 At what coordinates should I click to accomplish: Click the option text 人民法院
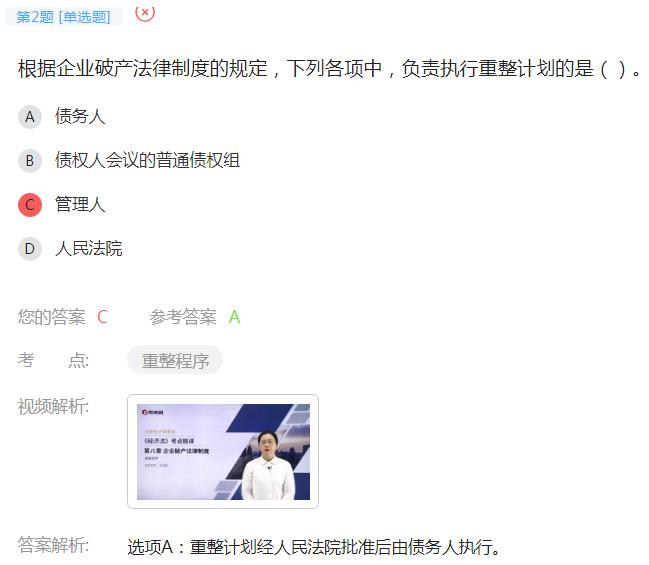pyautogui.click(x=89, y=248)
